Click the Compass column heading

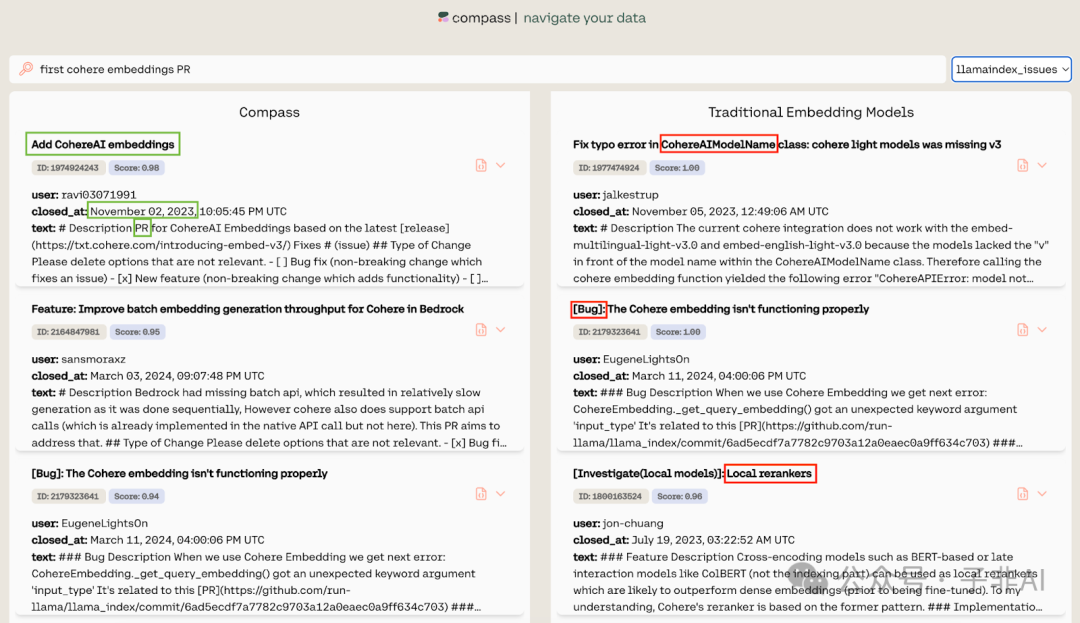pos(269,112)
